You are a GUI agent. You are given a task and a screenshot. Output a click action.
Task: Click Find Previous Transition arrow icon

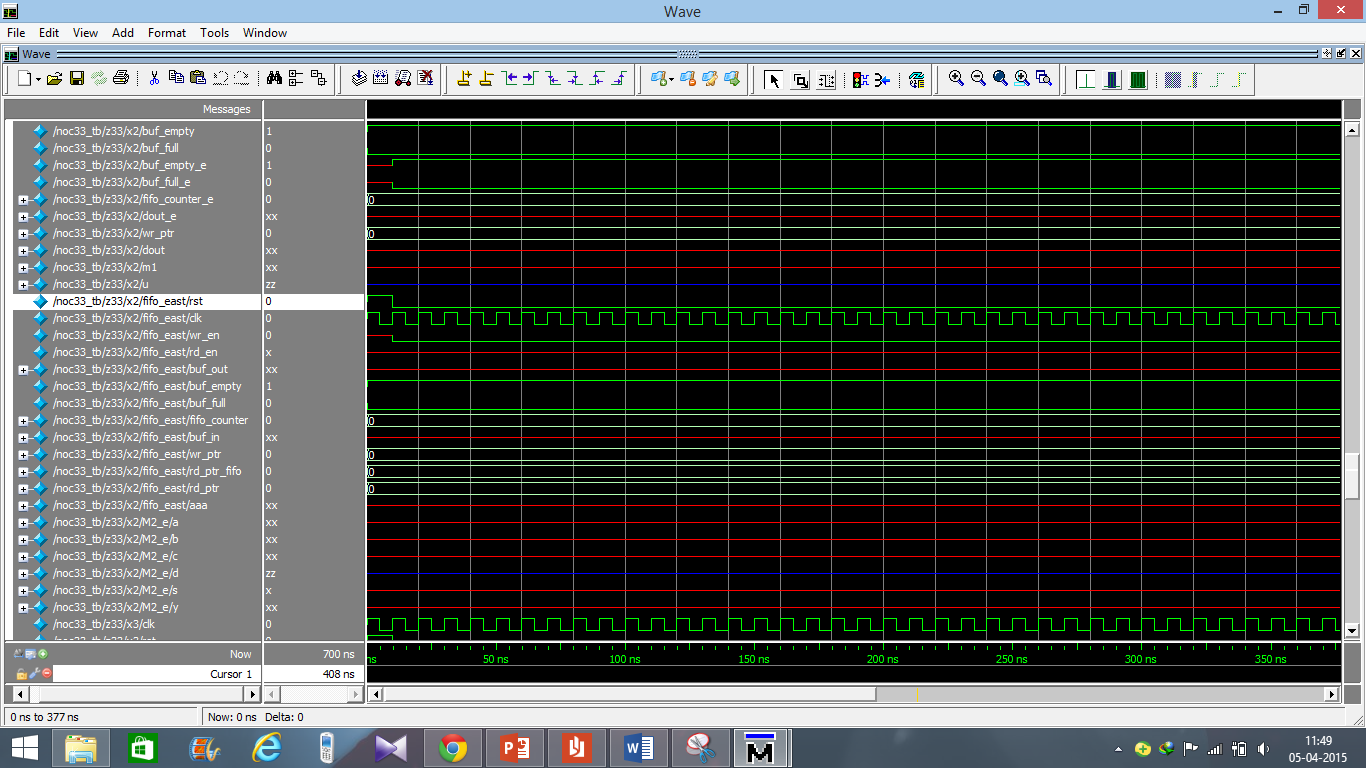(x=509, y=78)
